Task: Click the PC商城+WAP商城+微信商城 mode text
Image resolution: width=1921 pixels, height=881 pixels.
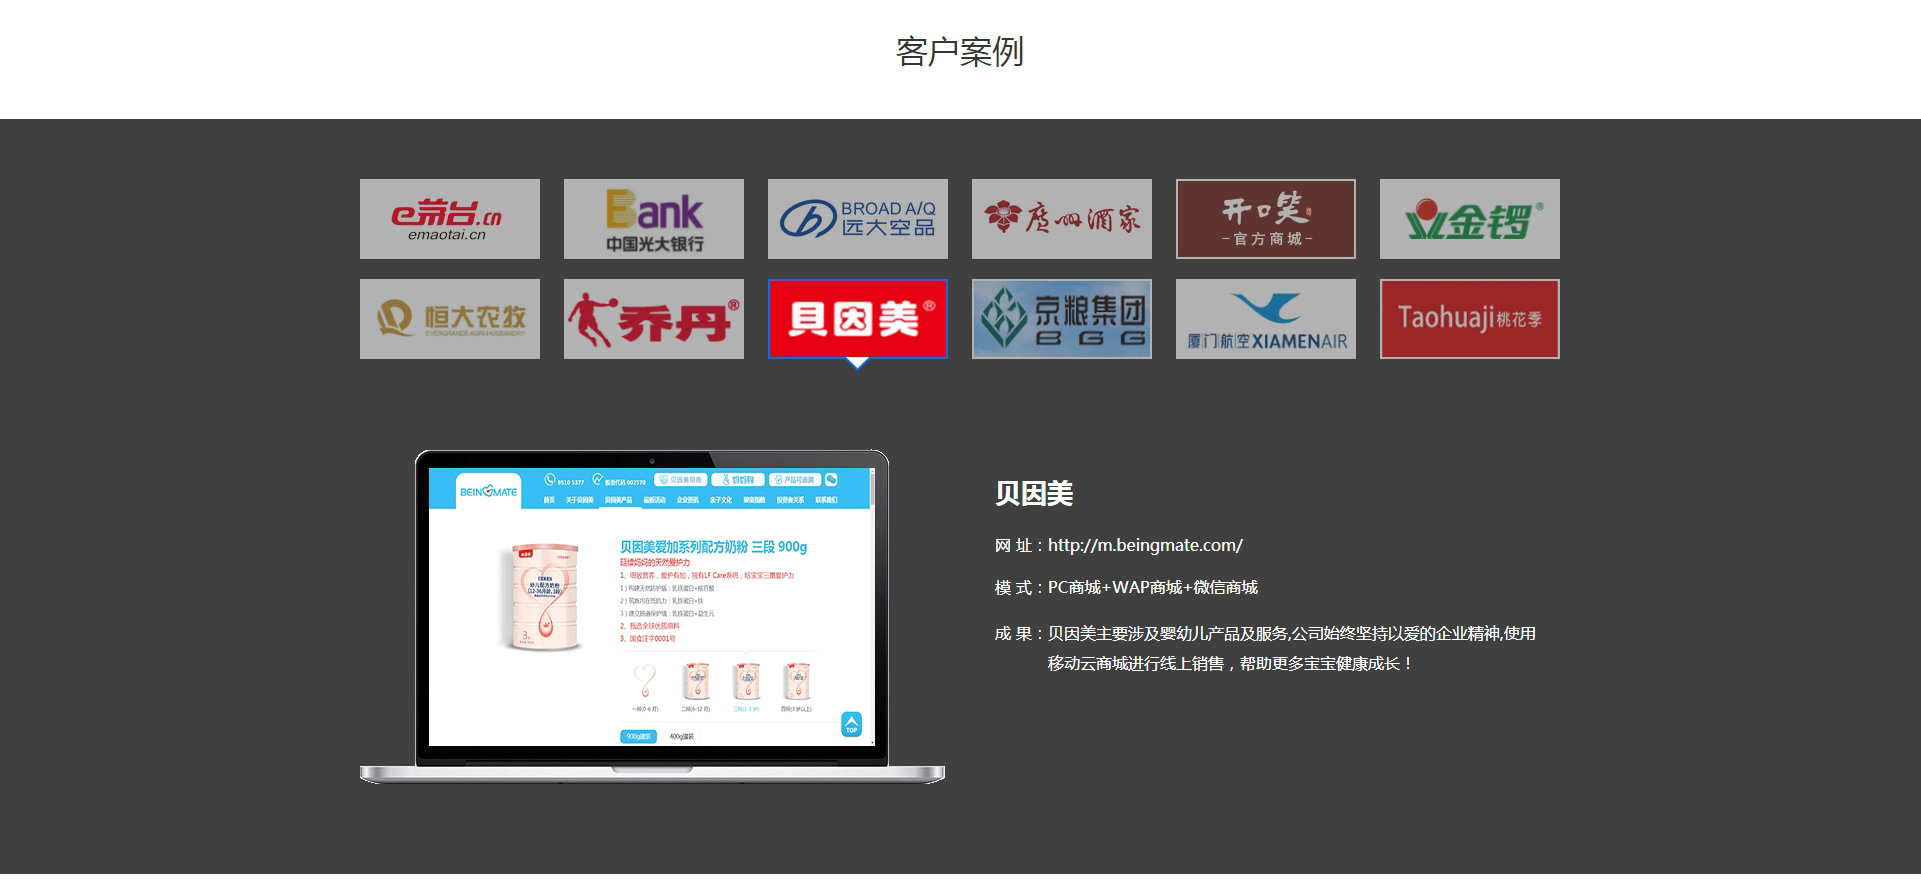Action: tap(1153, 587)
